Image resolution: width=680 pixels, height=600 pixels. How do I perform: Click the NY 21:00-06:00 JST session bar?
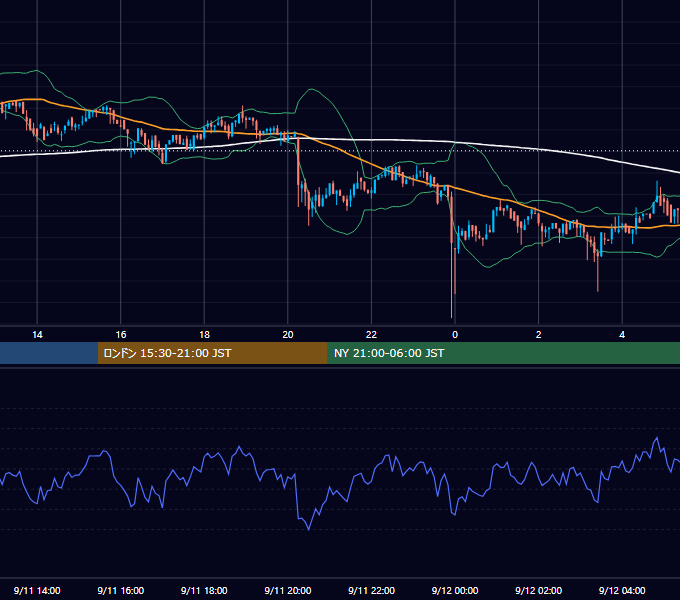(503, 353)
